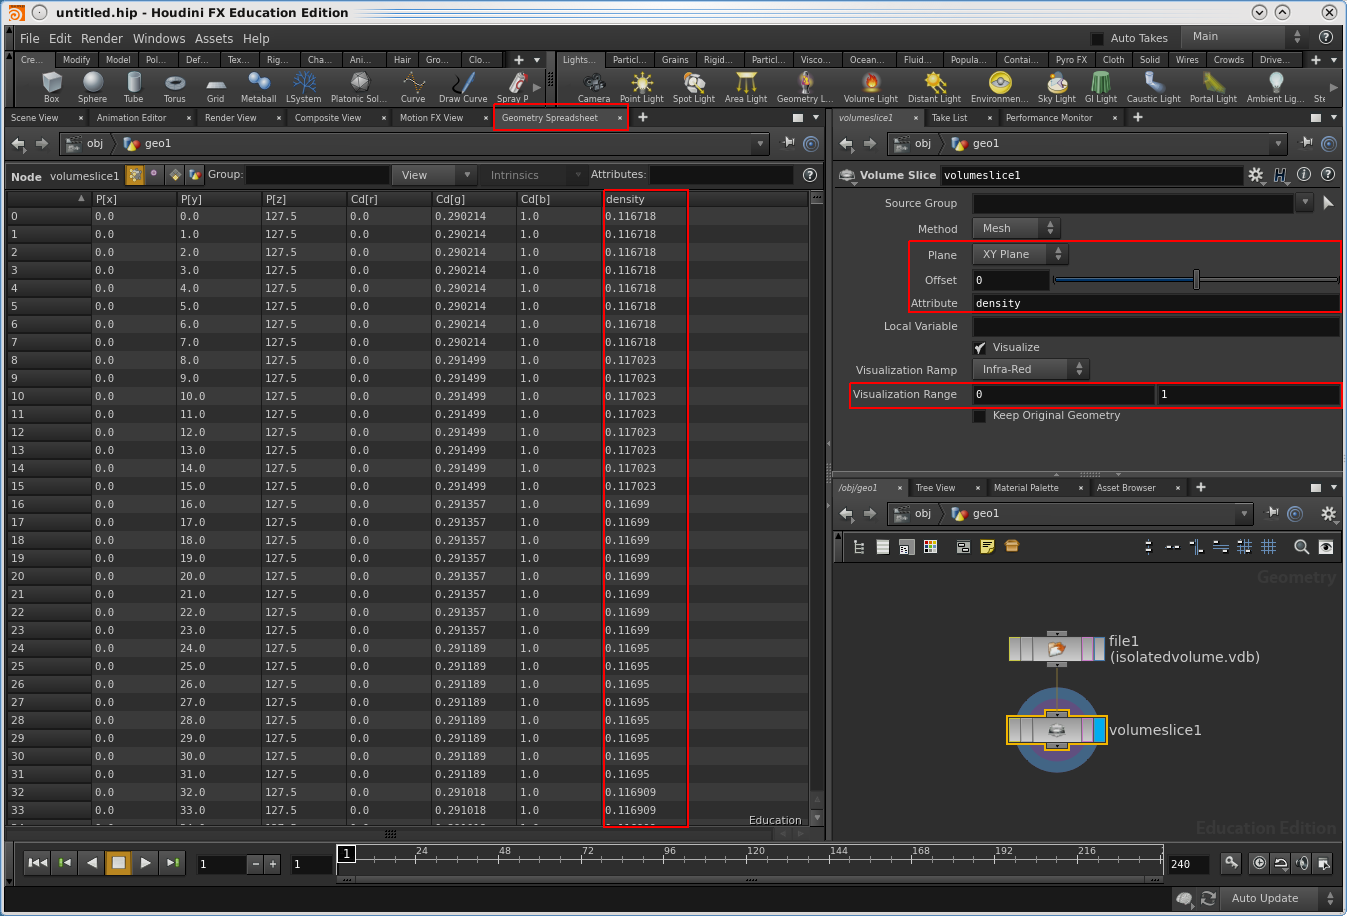1347x916 pixels.
Task: Enable Keep Original Geometry checkbox
Action: [980, 416]
